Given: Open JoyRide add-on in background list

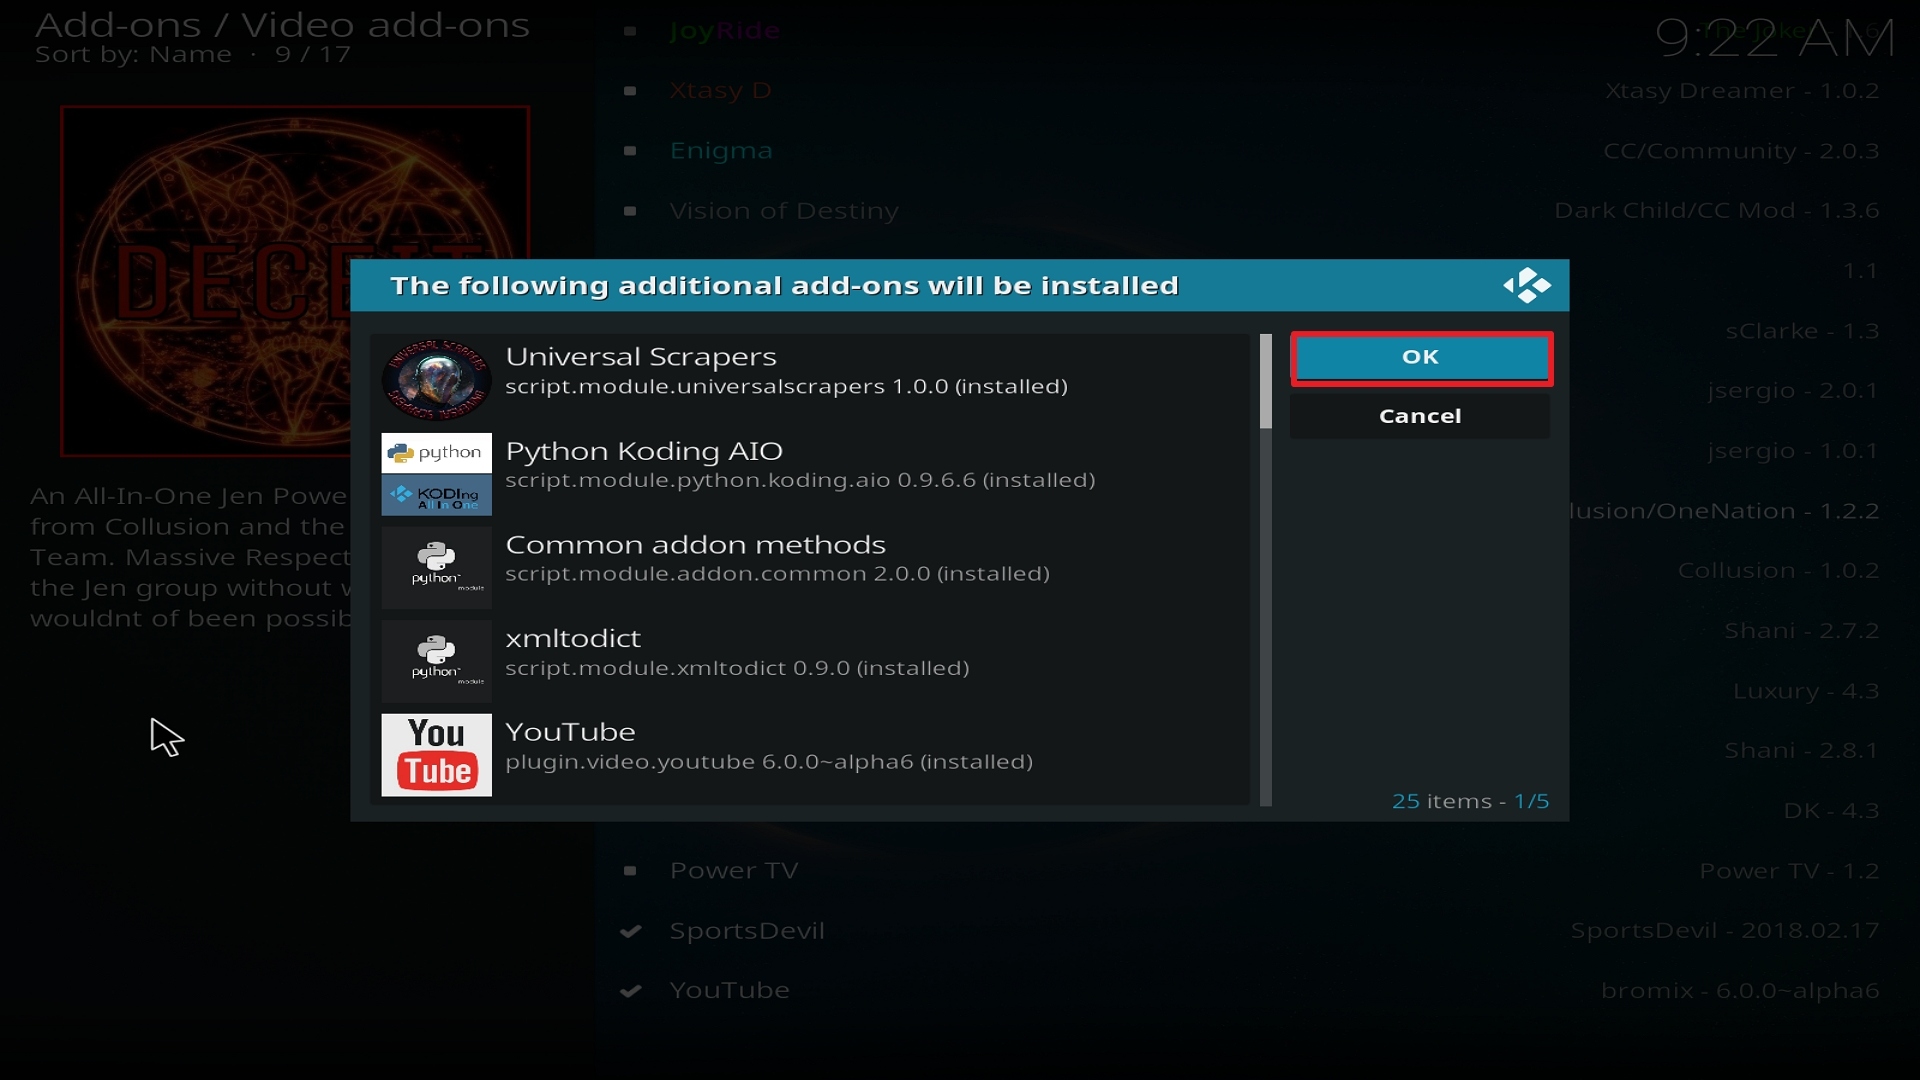Looking at the screenshot, I should click(x=724, y=31).
